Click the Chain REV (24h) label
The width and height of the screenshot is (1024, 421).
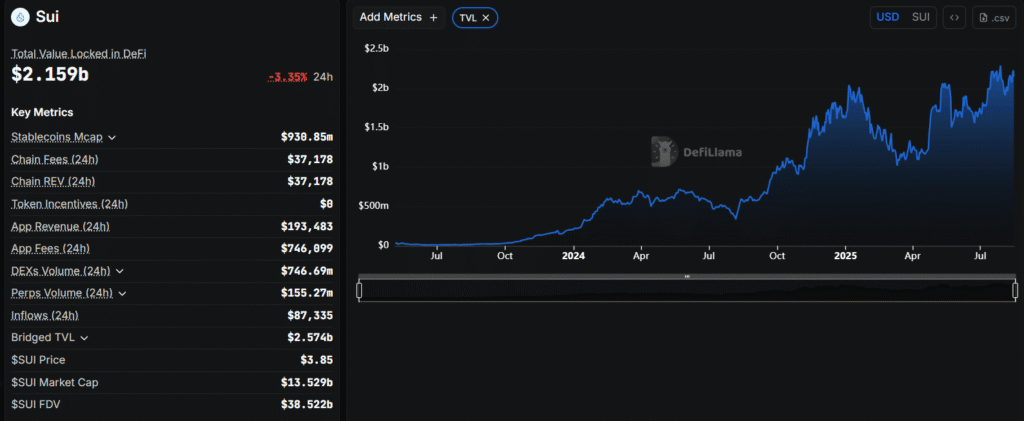click(53, 181)
